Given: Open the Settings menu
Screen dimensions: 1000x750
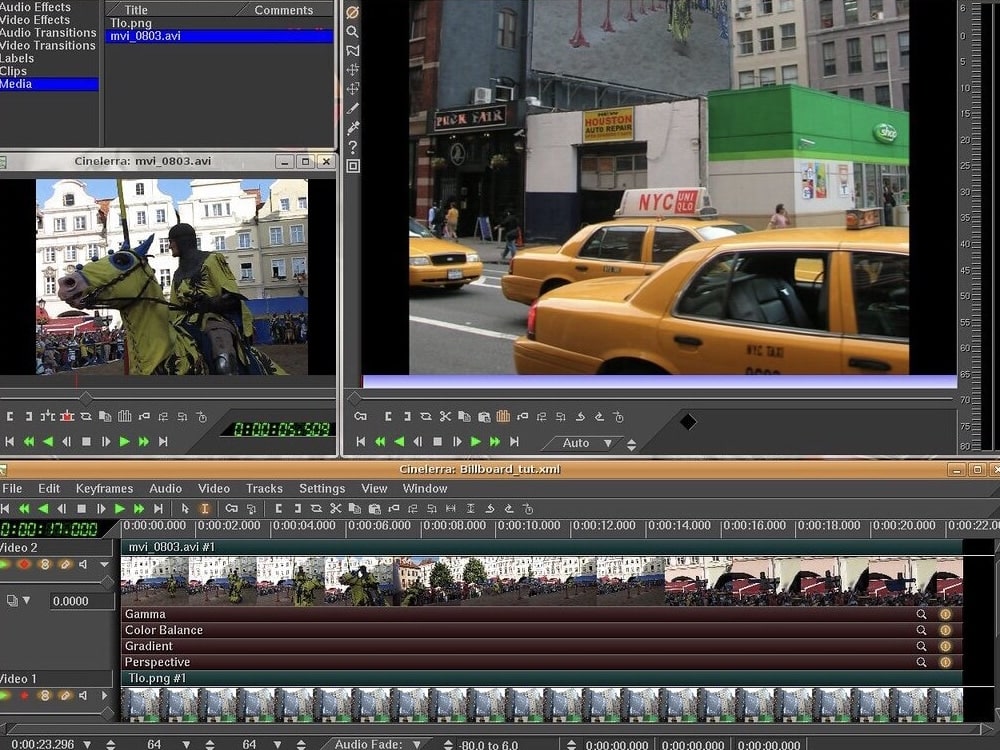Looking at the screenshot, I should 322,489.
